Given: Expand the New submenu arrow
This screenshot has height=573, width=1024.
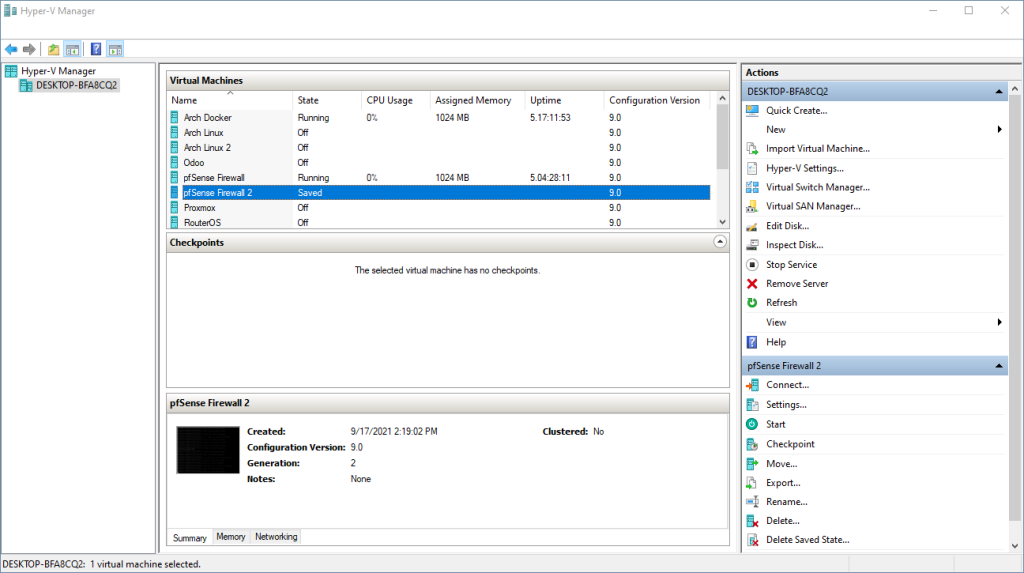Looking at the screenshot, I should point(999,129).
